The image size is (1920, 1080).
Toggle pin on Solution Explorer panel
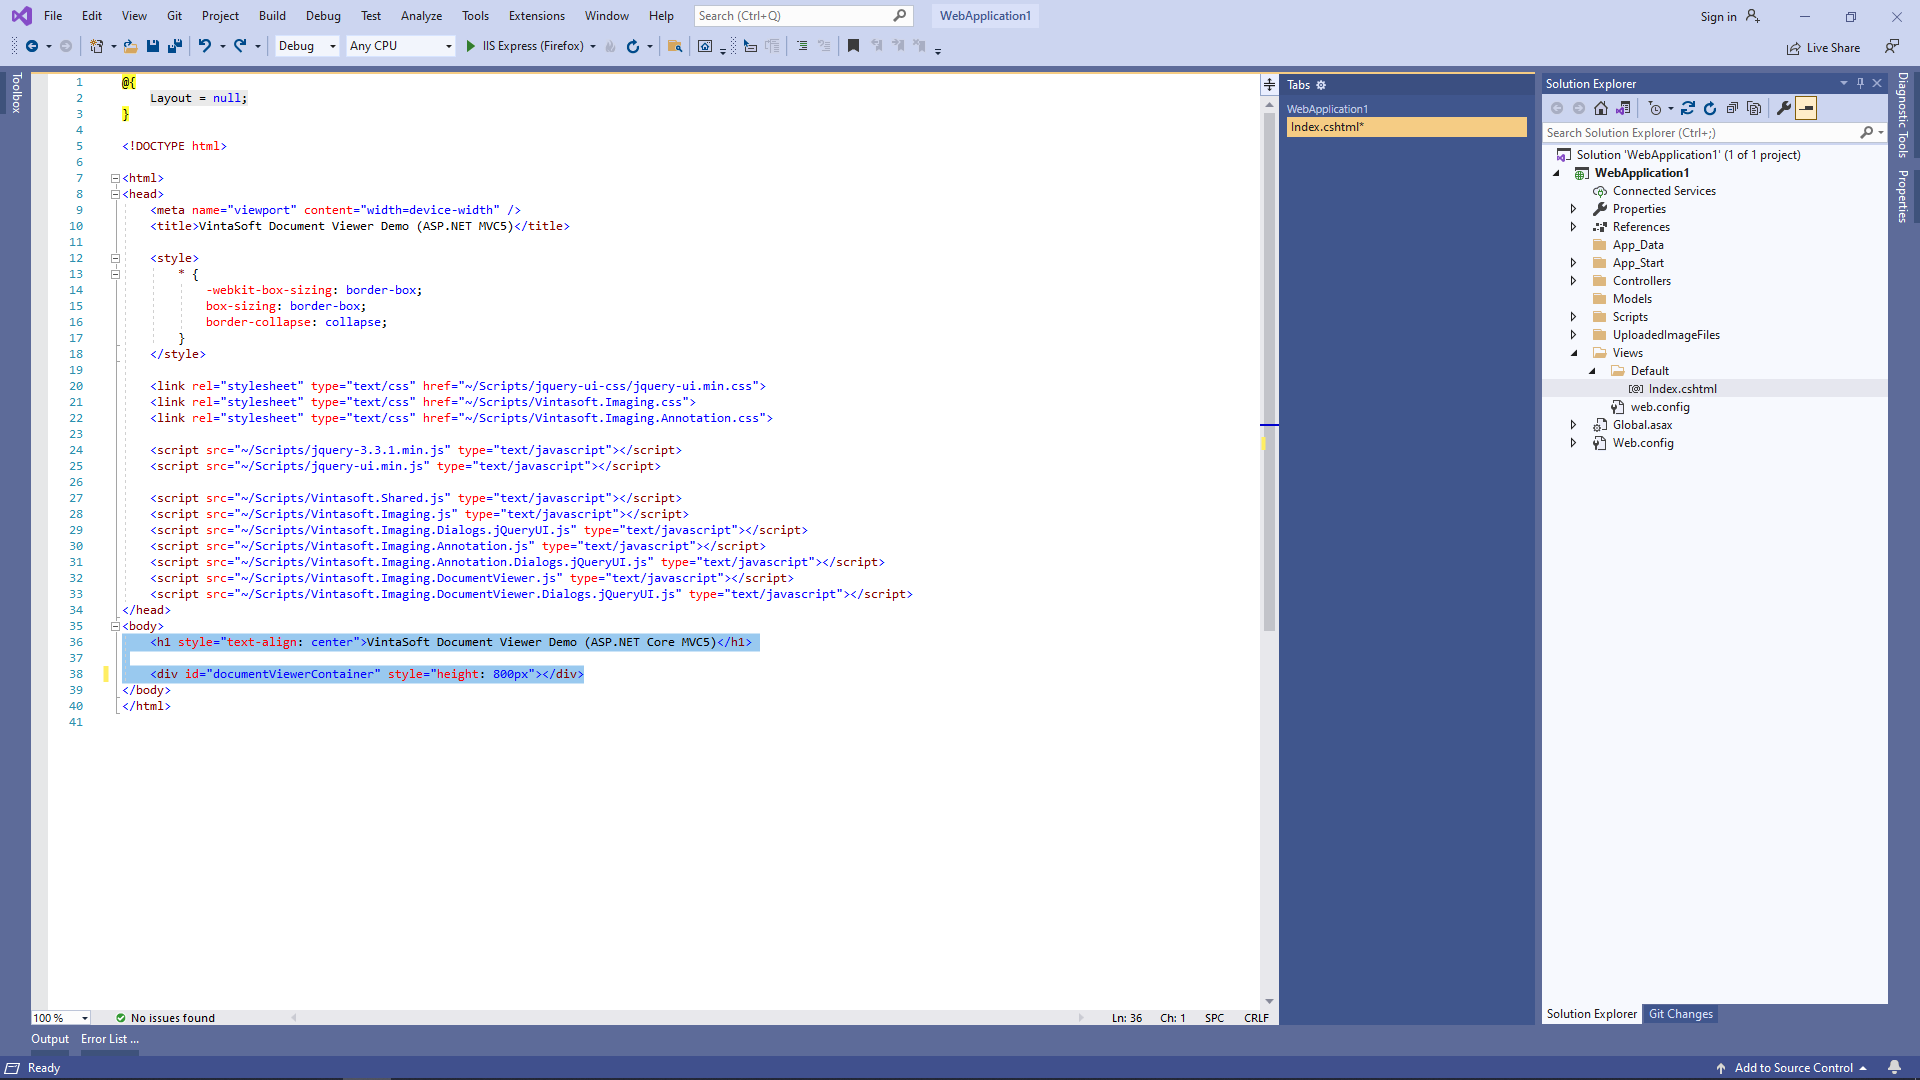[1860, 84]
